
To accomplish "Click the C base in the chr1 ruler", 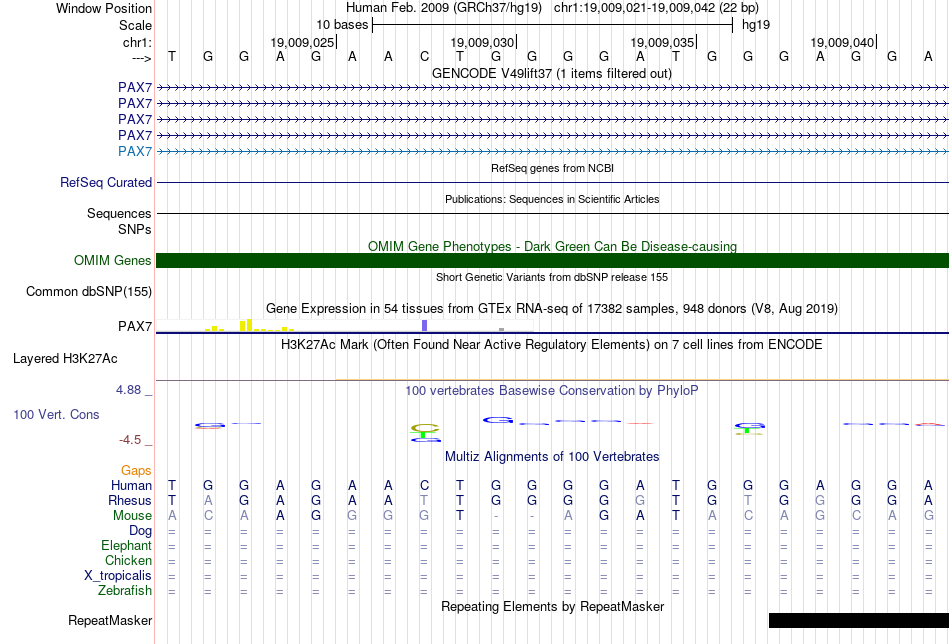I will coord(424,57).
